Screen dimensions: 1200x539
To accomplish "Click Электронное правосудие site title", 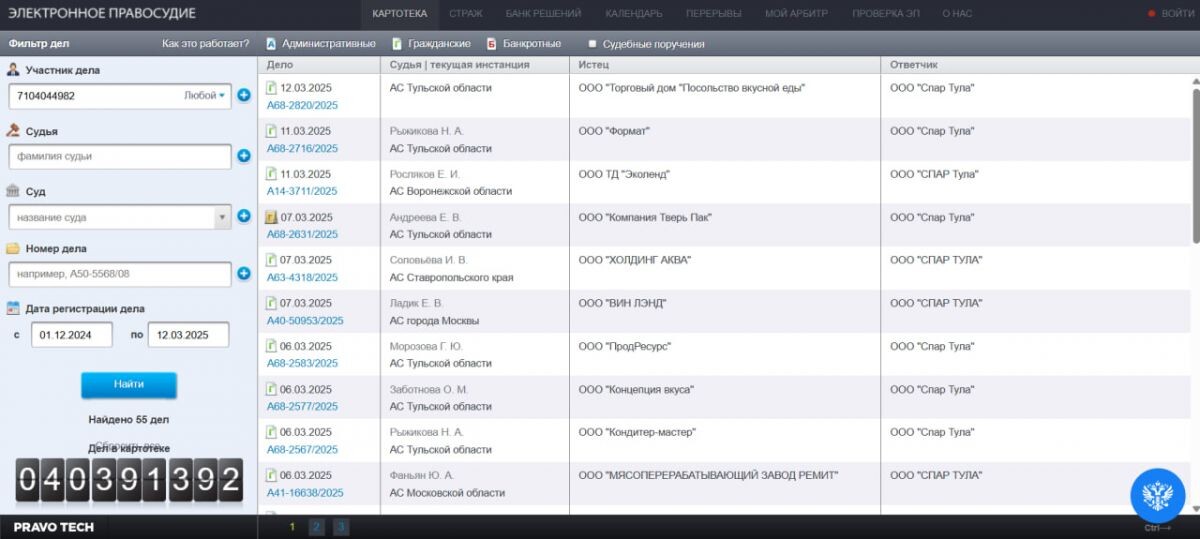I will pos(103,14).
